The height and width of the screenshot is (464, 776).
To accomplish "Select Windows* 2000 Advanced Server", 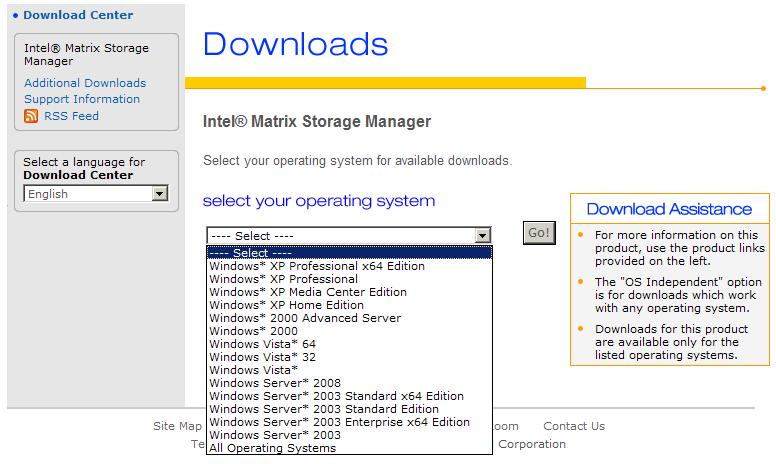I will (349, 318).
